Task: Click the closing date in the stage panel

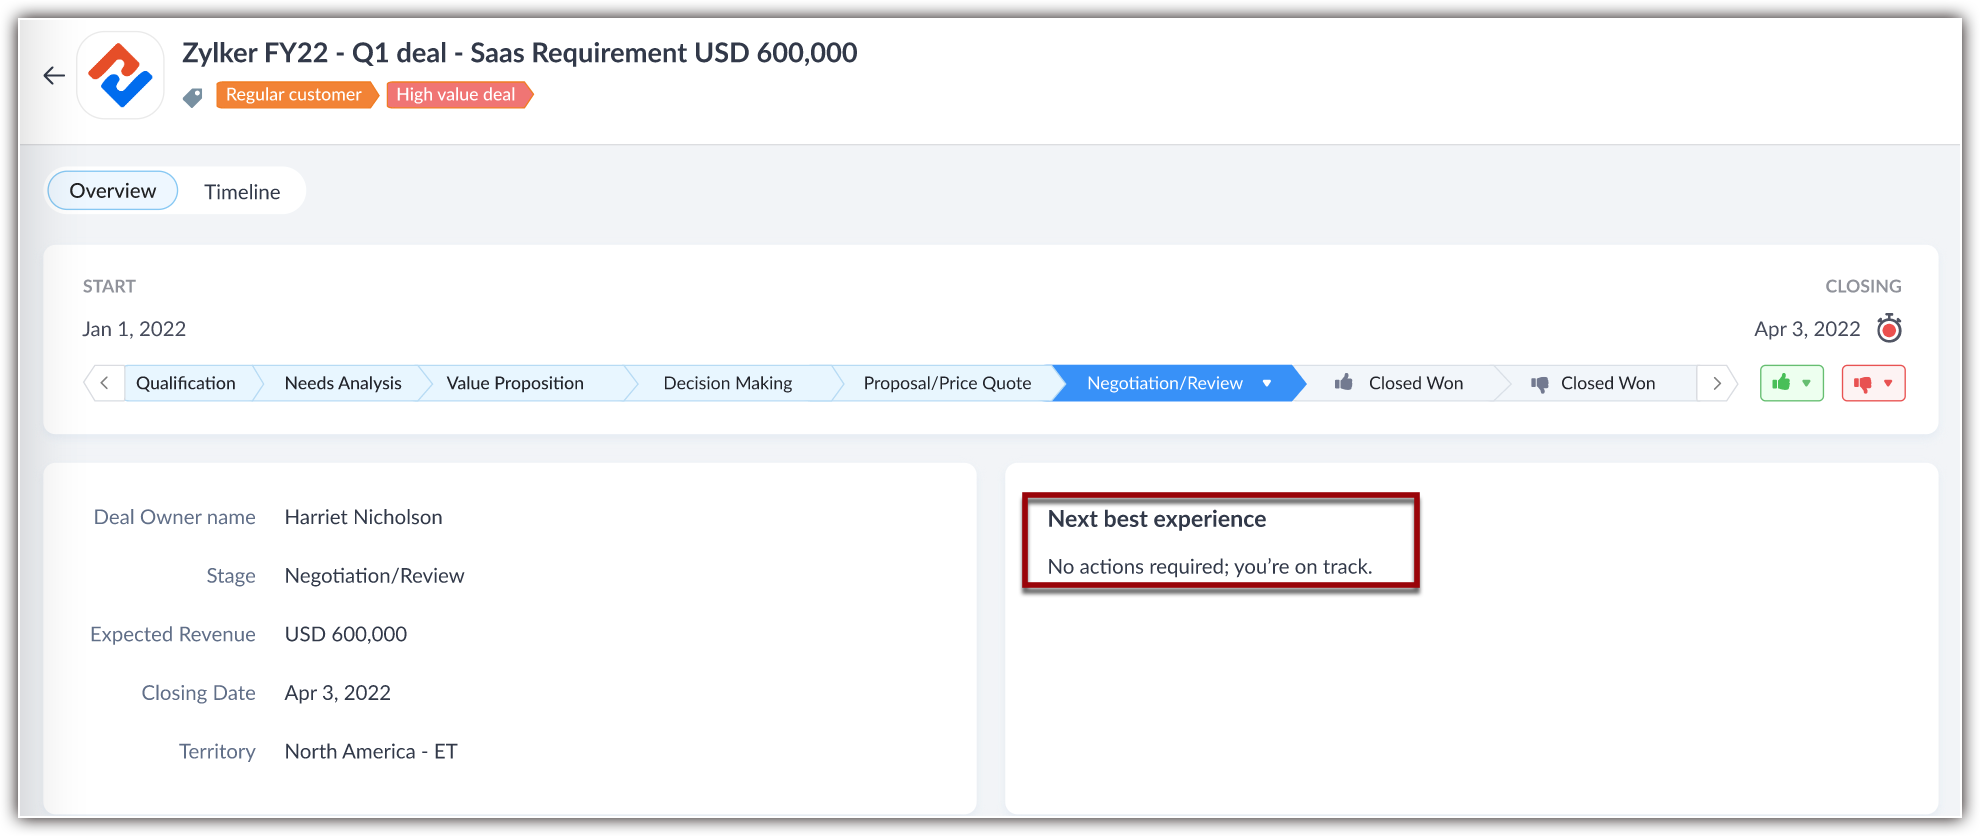Action: [x=1807, y=329]
